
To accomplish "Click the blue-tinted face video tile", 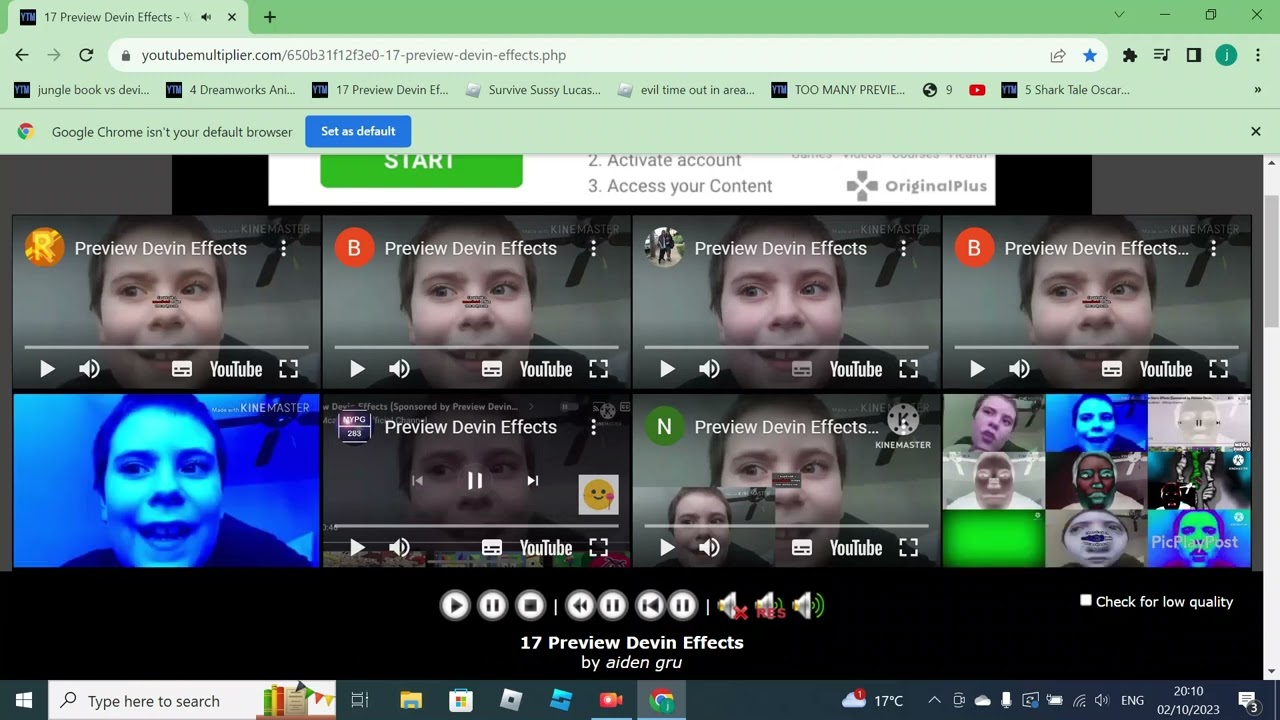I will click(x=166, y=481).
